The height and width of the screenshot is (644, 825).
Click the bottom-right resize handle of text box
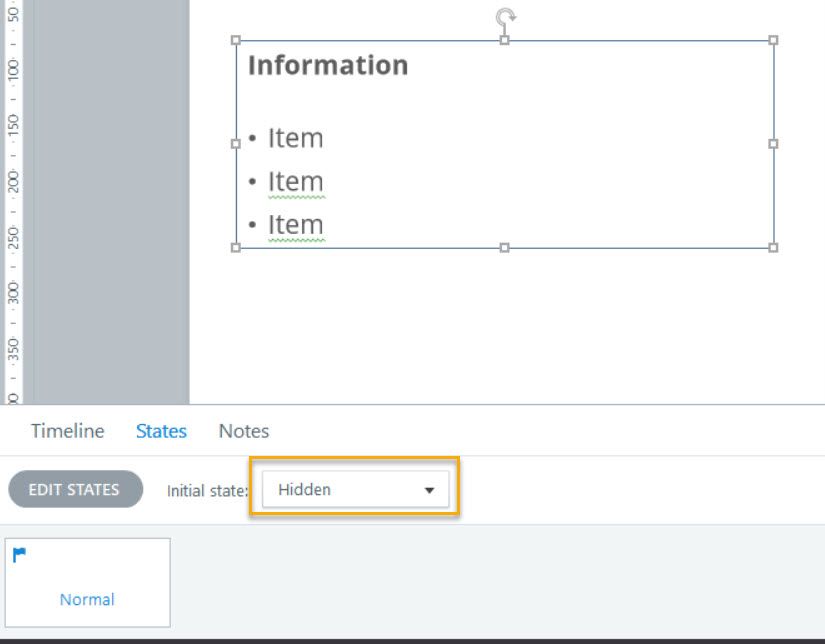[773, 247]
